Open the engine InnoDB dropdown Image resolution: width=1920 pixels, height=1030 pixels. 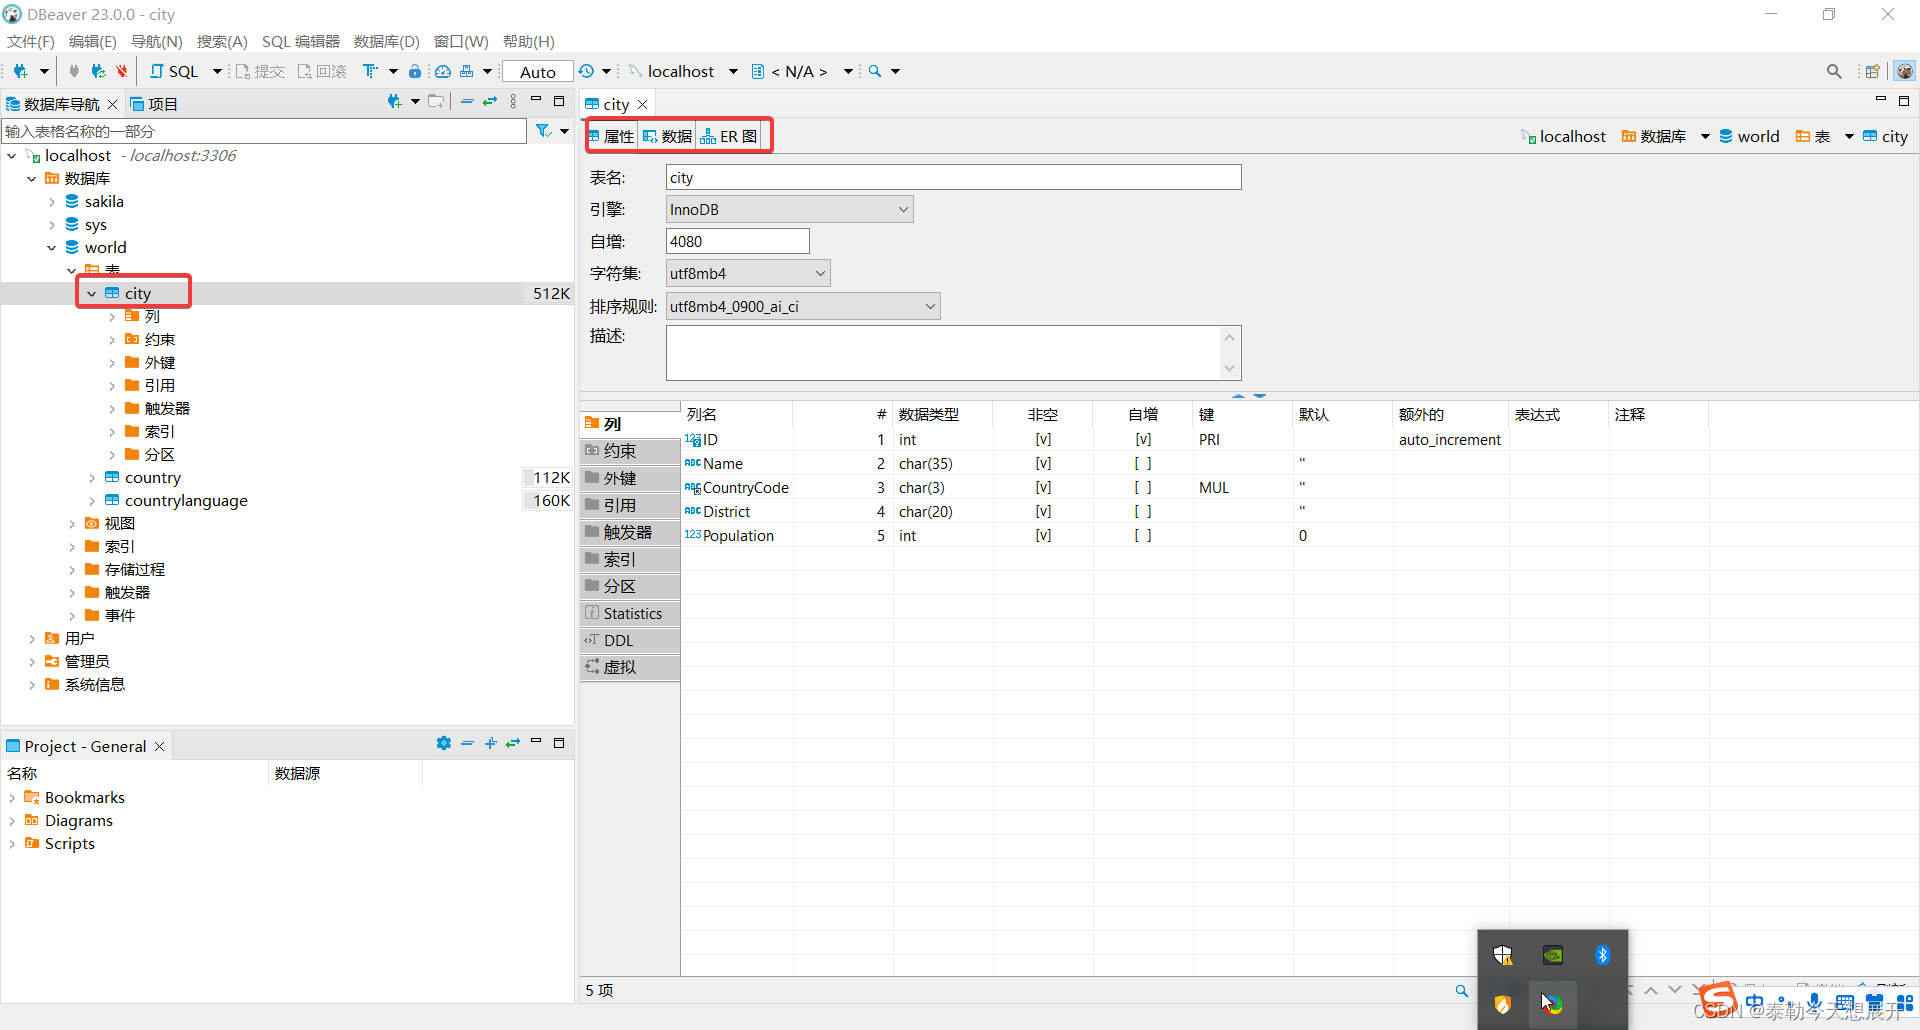click(790, 209)
